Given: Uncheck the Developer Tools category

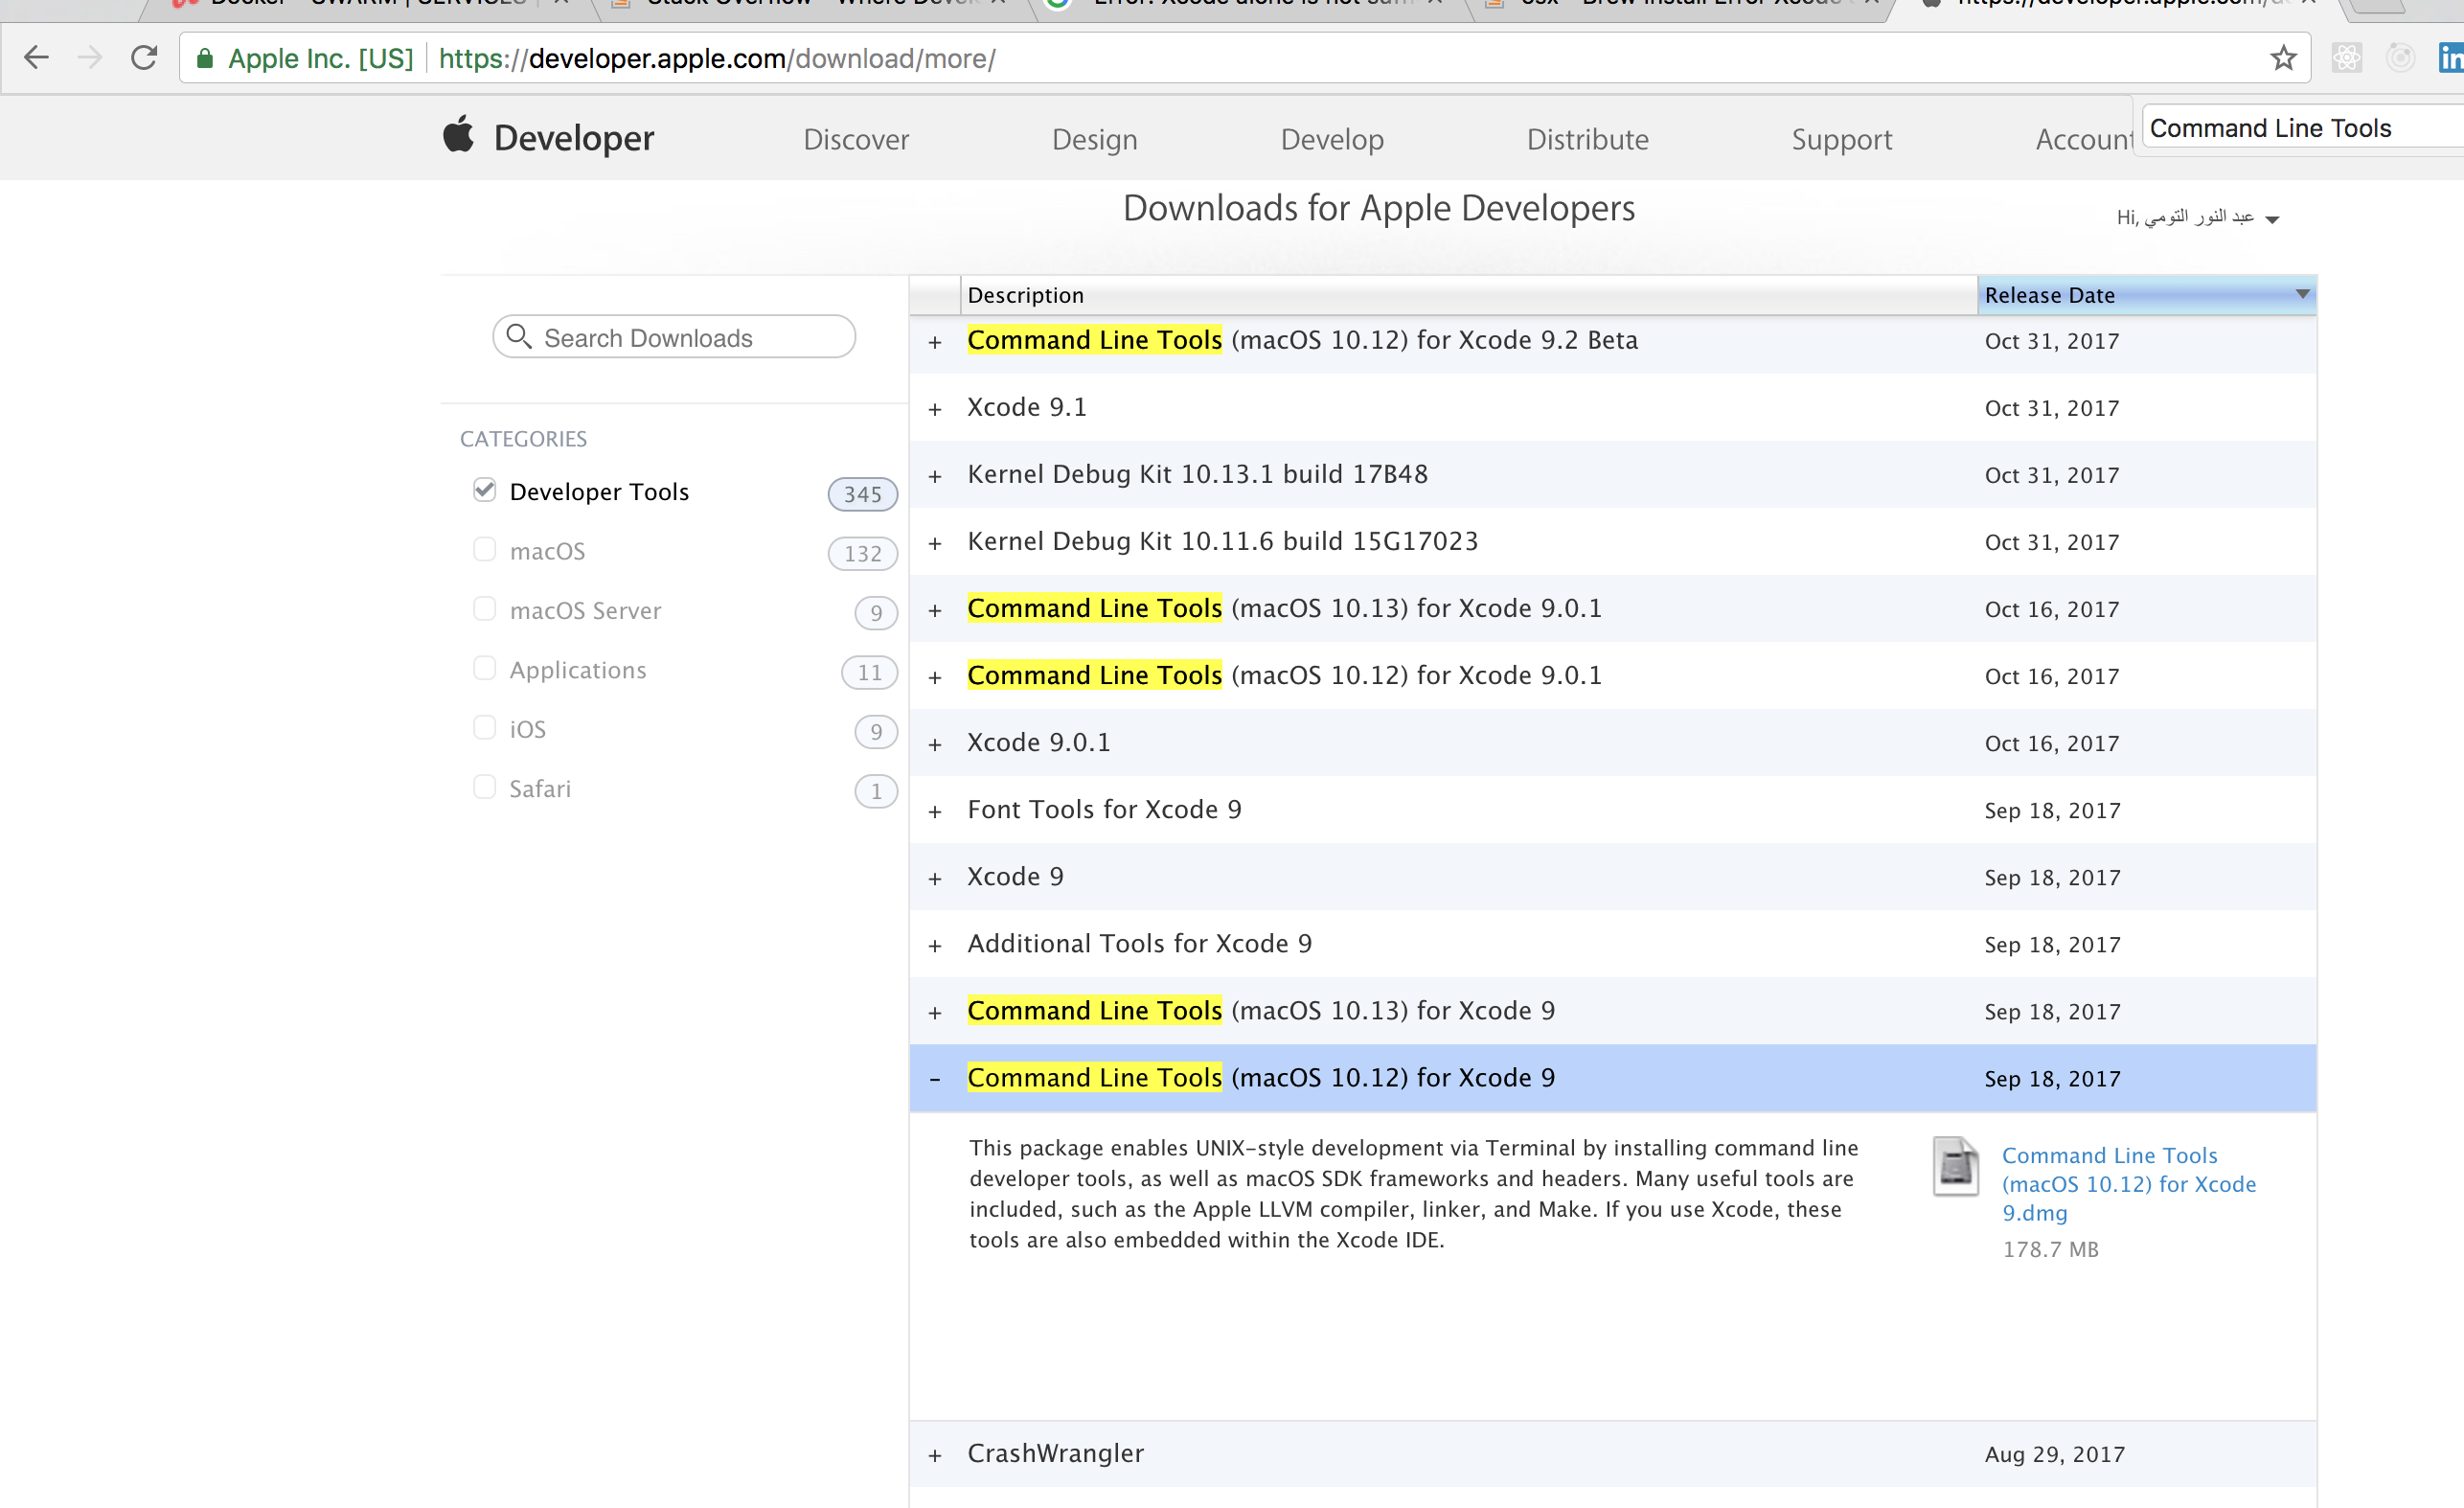Looking at the screenshot, I should (x=484, y=490).
